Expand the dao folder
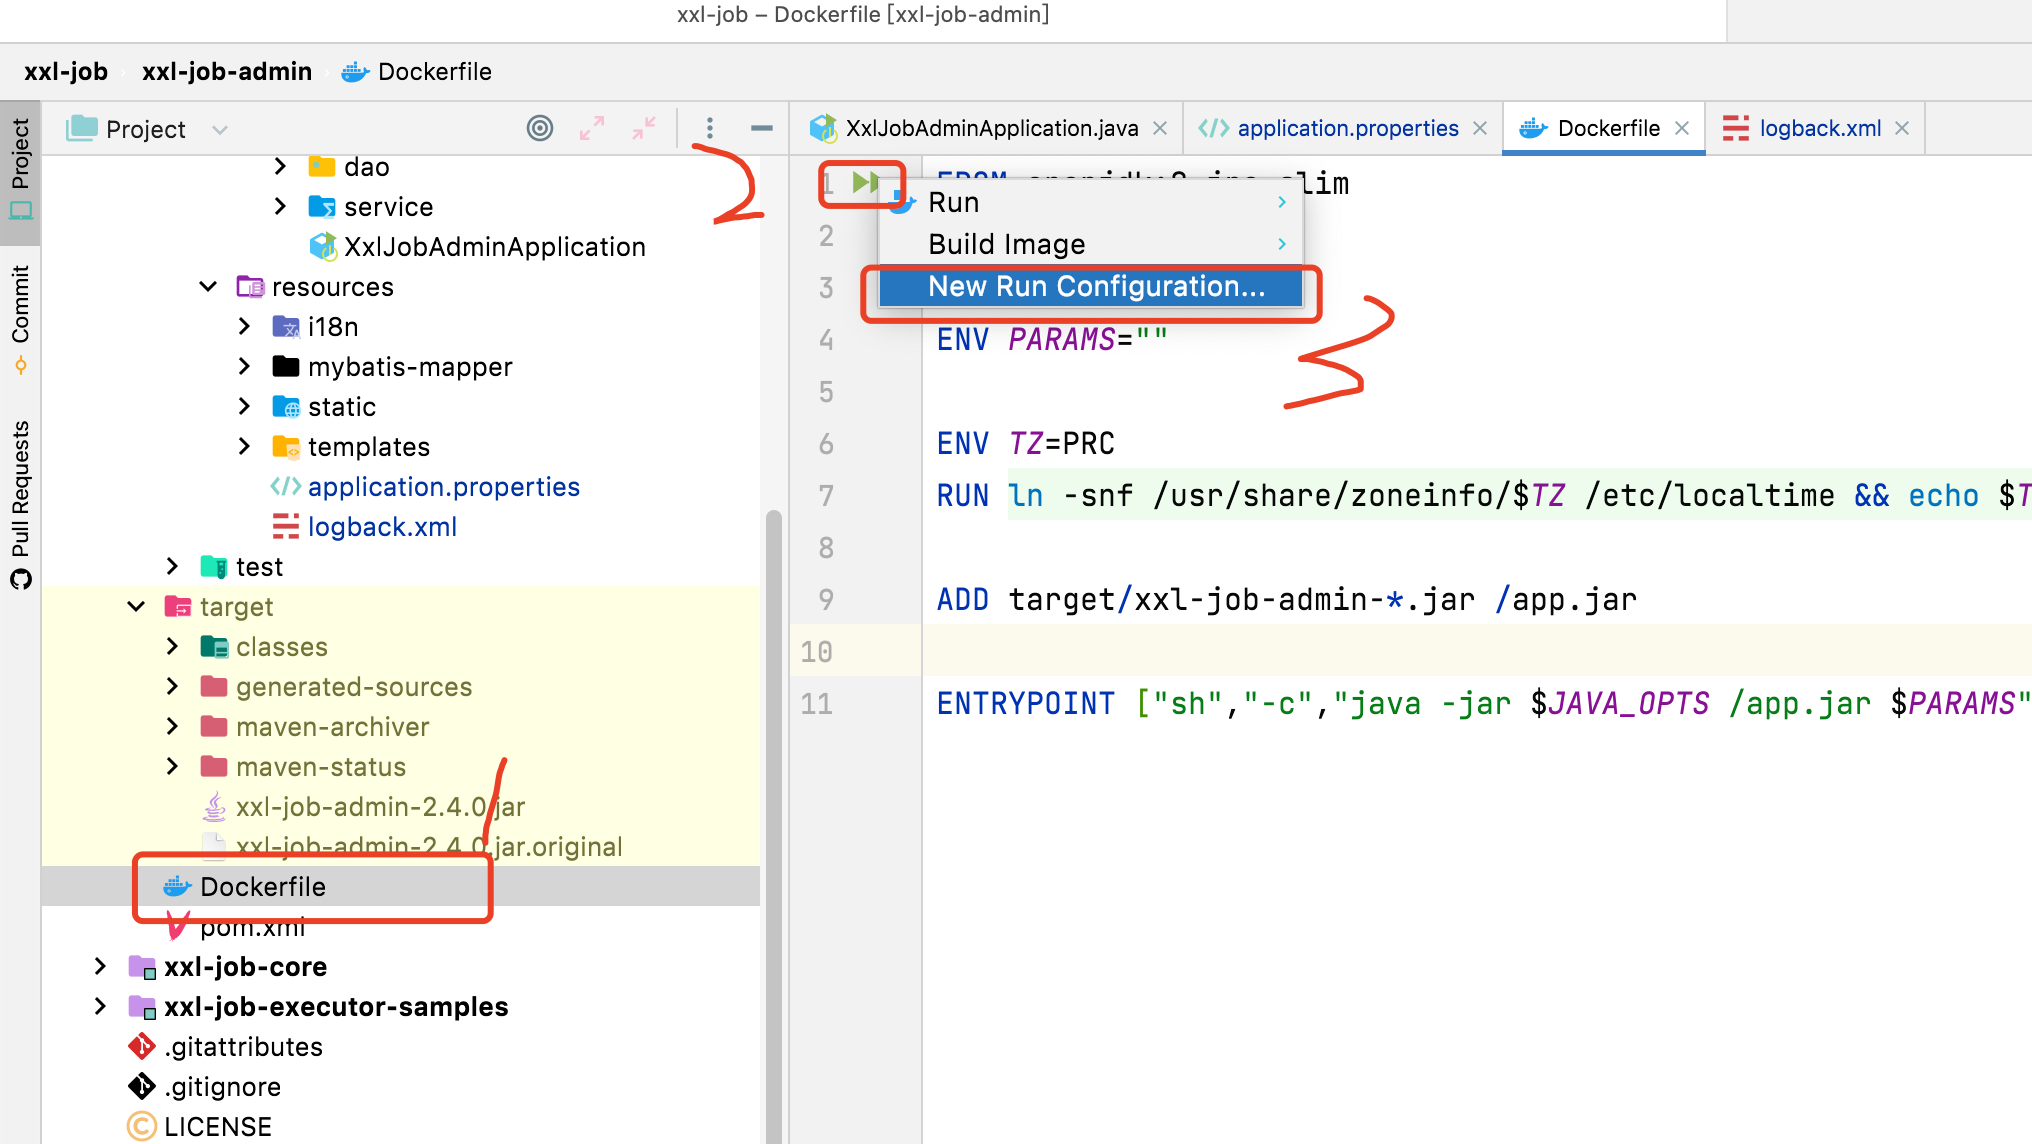Viewport: 2032px width, 1144px height. tap(280, 166)
